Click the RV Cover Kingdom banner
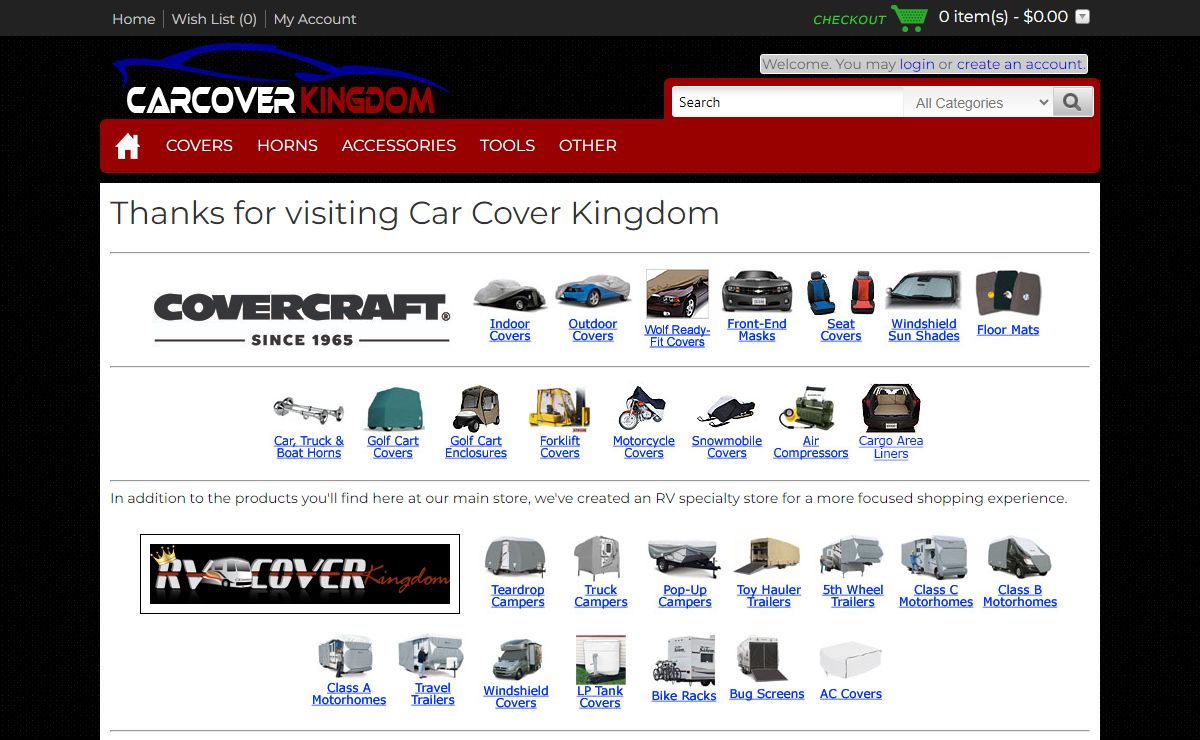Image resolution: width=1200 pixels, height=740 pixels. point(300,574)
